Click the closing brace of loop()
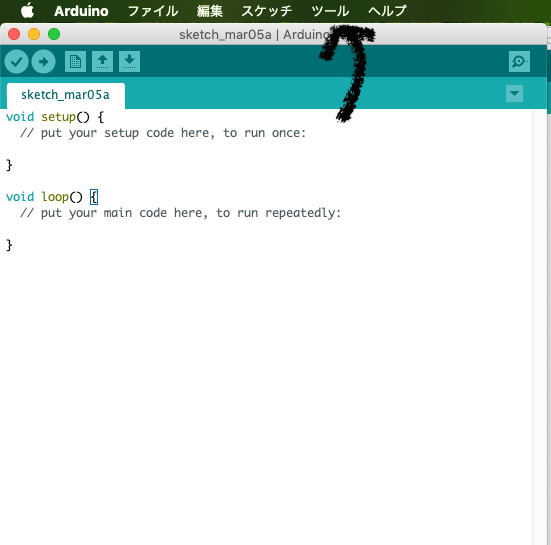 coord(9,245)
